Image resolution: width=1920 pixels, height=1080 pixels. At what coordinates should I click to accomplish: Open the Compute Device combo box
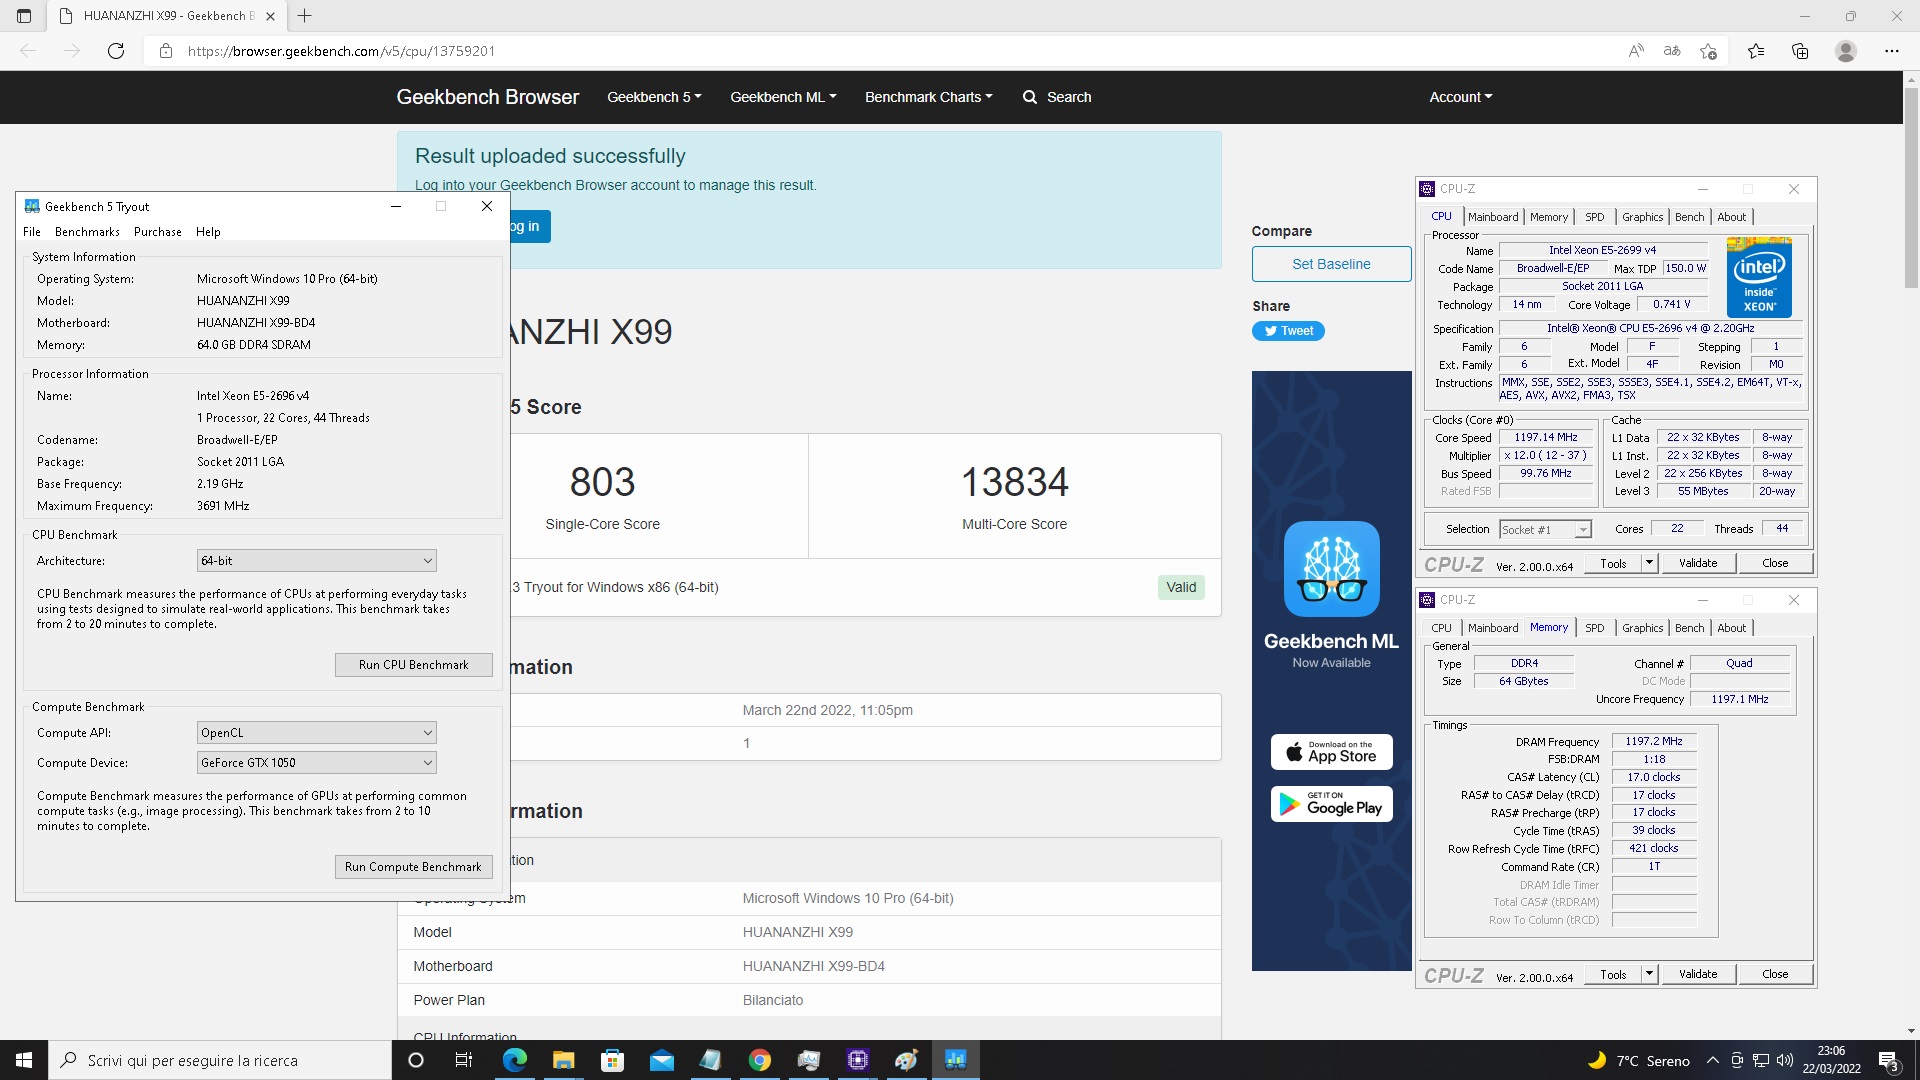point(316,763)
